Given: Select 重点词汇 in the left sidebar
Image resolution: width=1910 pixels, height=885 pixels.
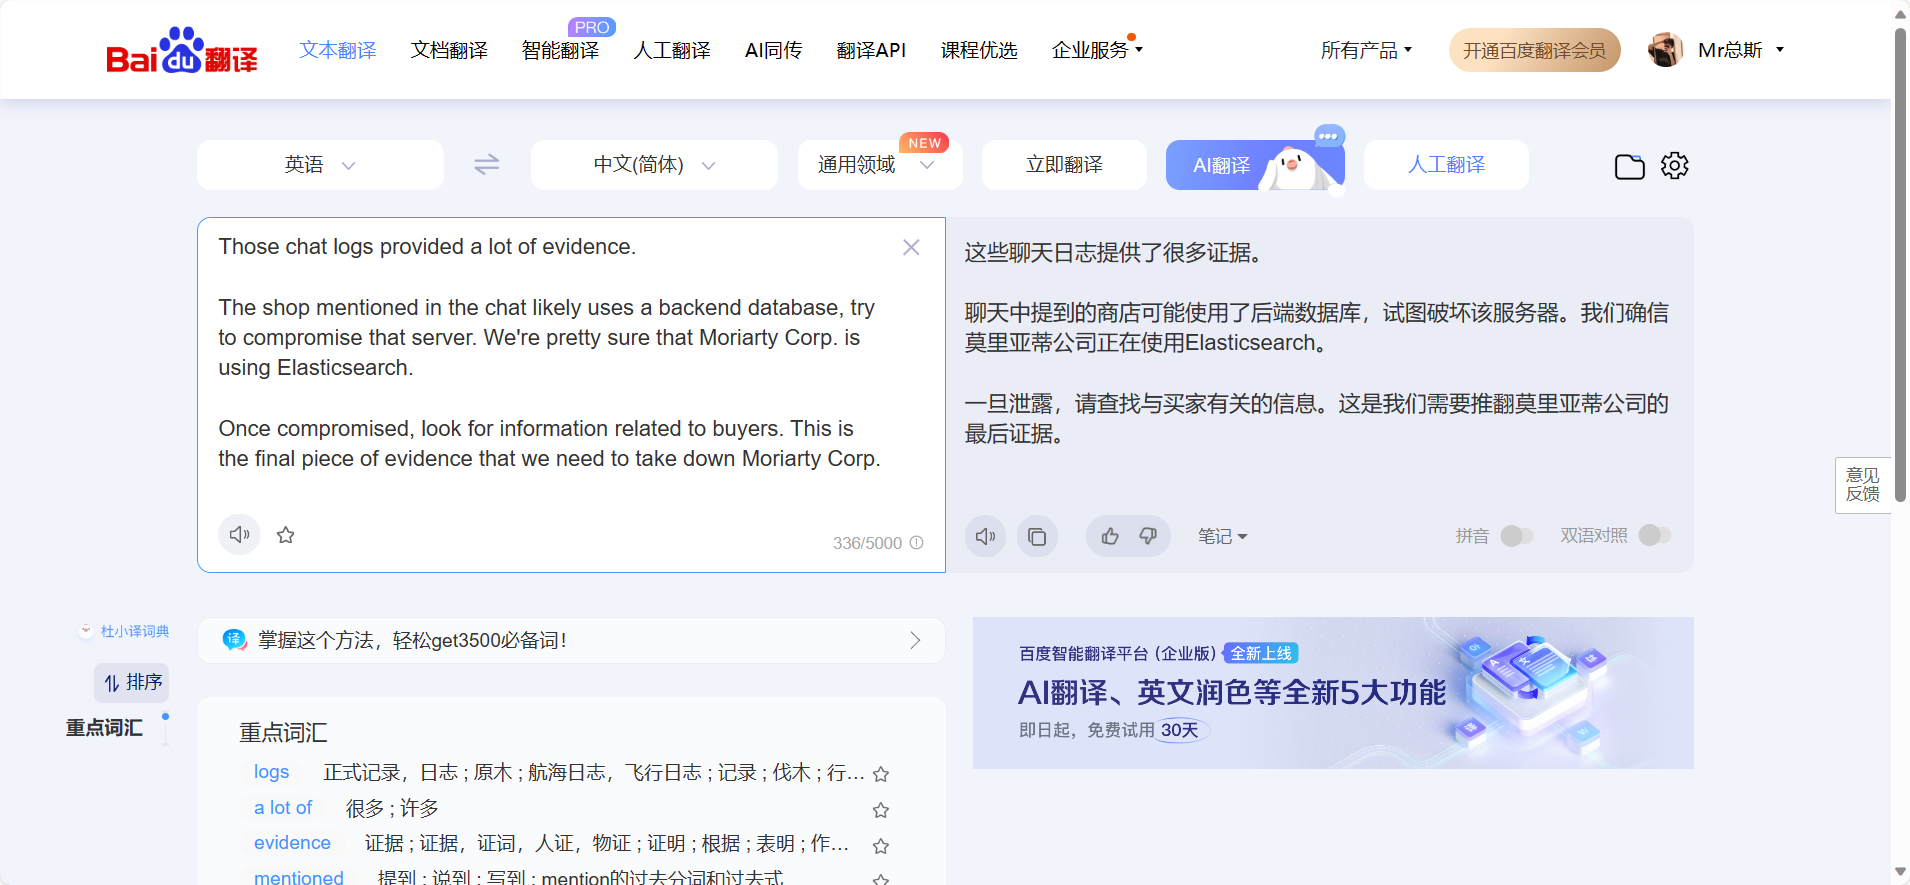Looking at the screenshot, I should click(x=104, y=728).
